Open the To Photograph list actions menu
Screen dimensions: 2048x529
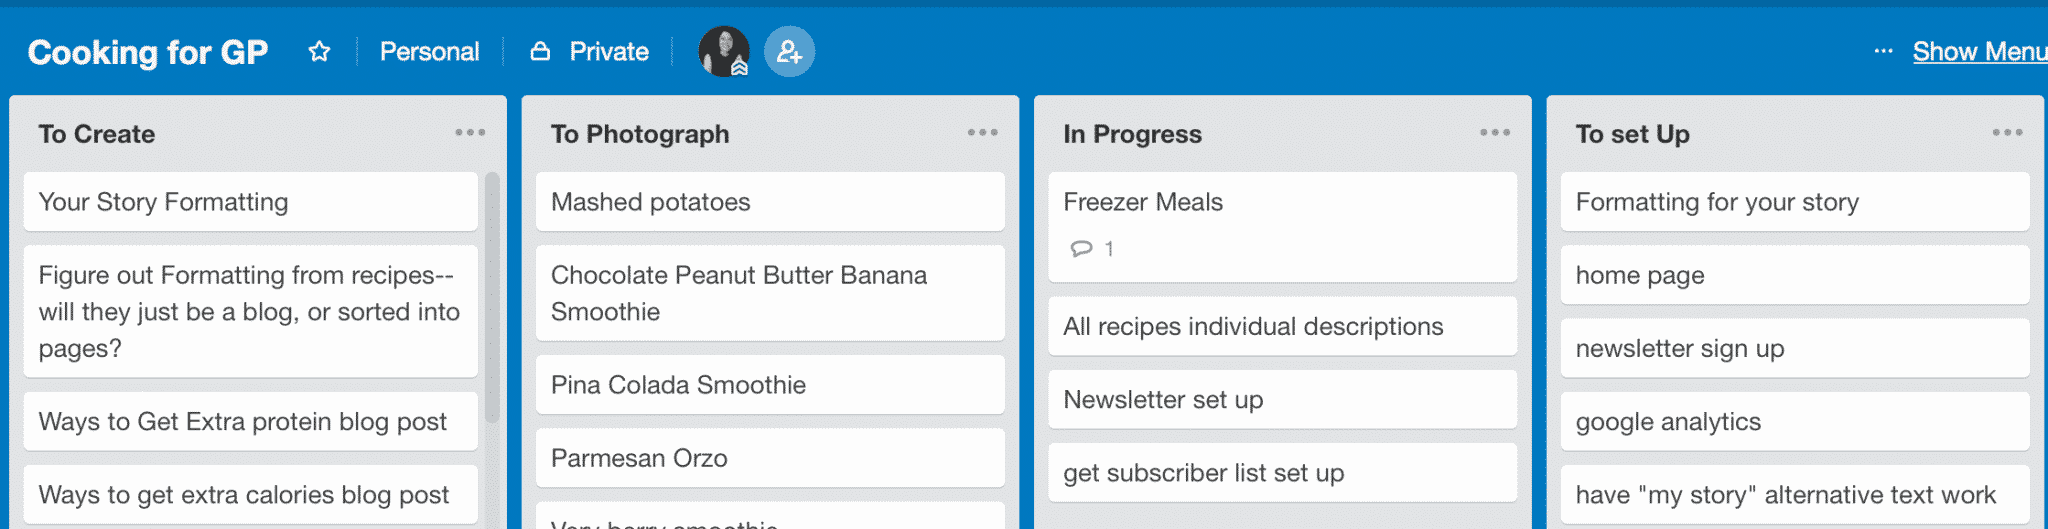tap(982, 132)
